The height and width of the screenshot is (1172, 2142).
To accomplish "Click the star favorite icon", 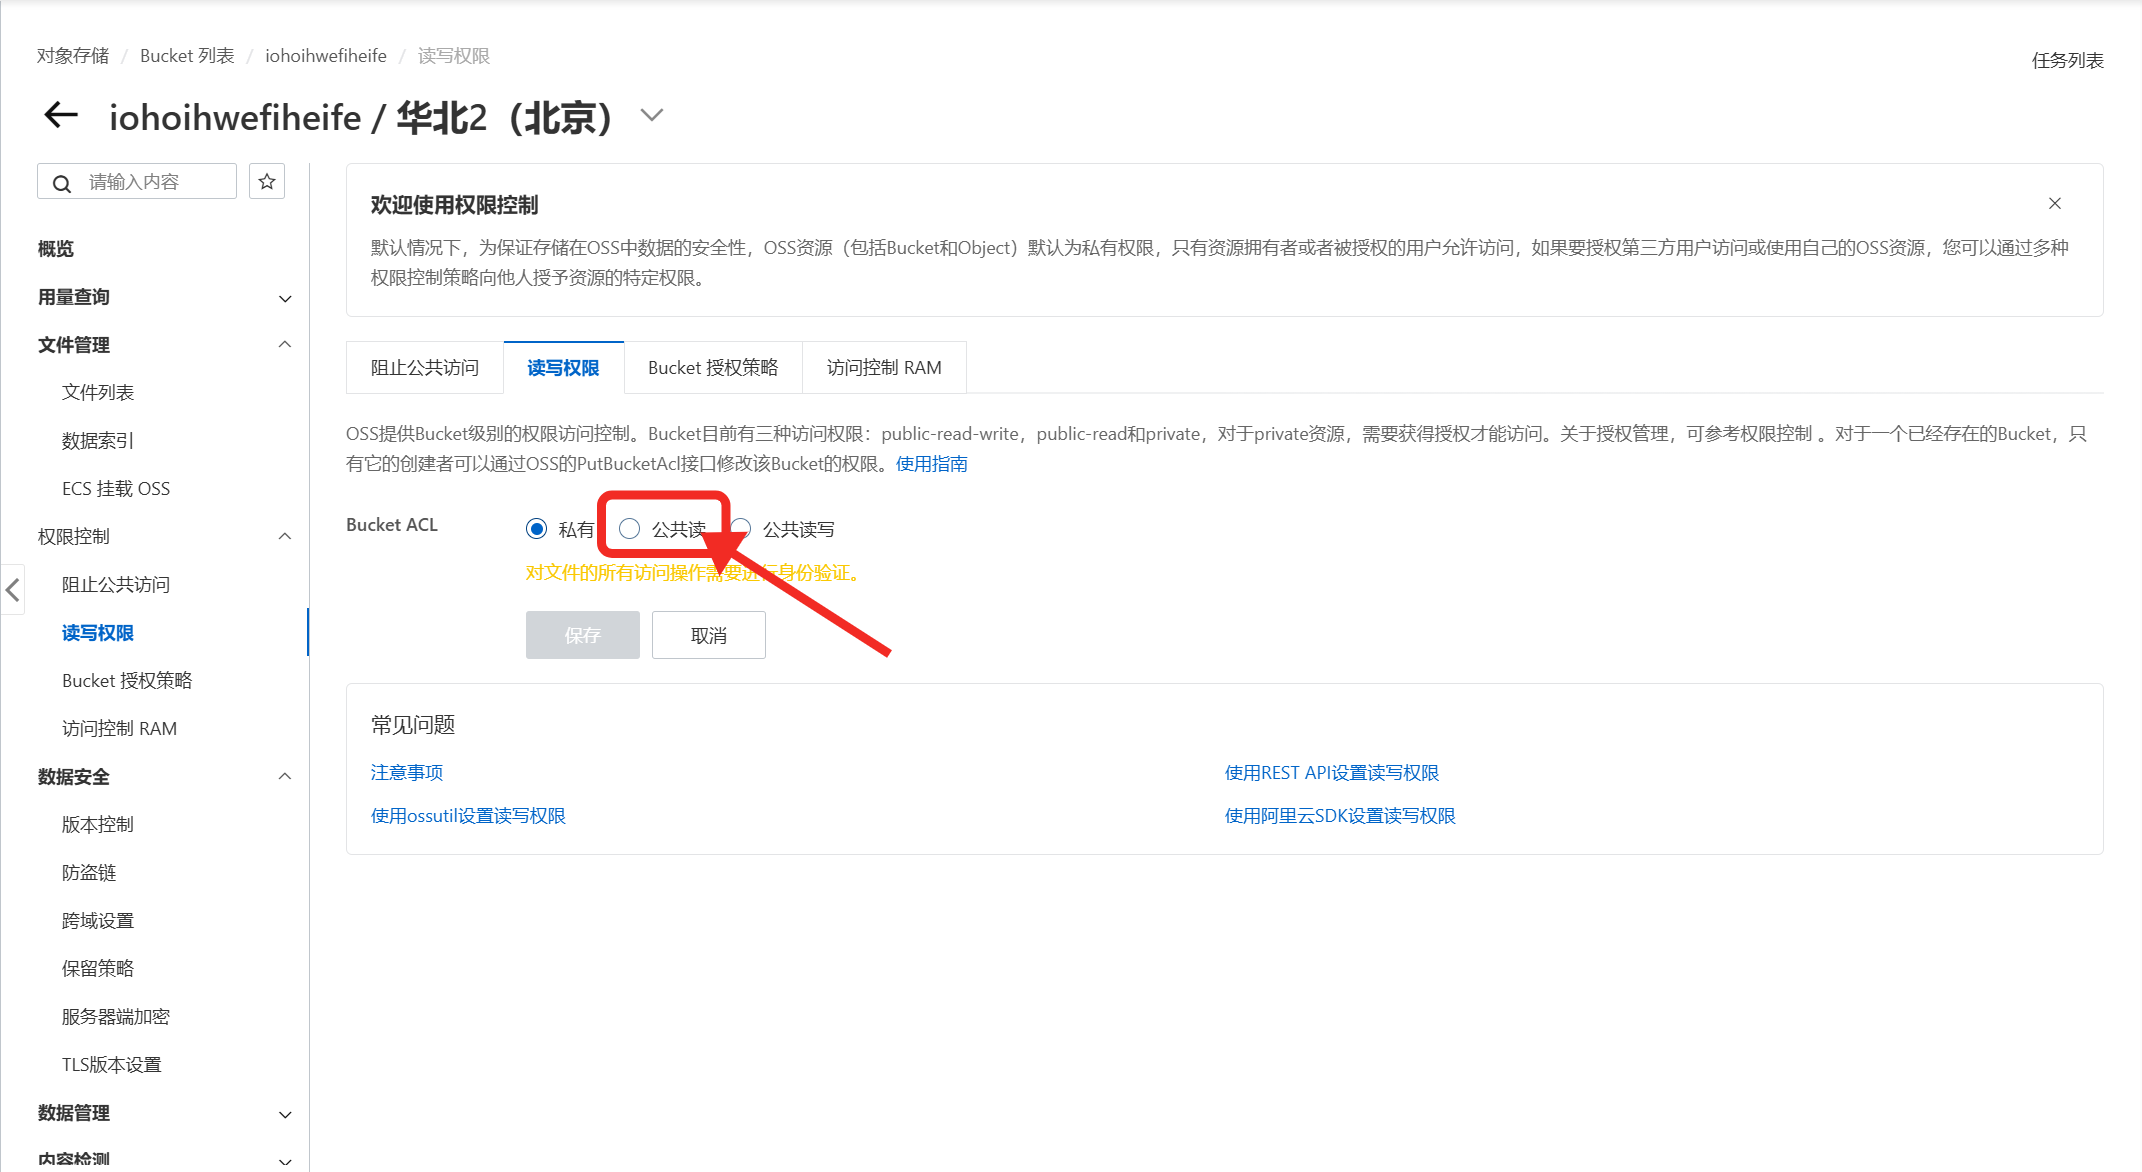I will click(x=267, y=182).
